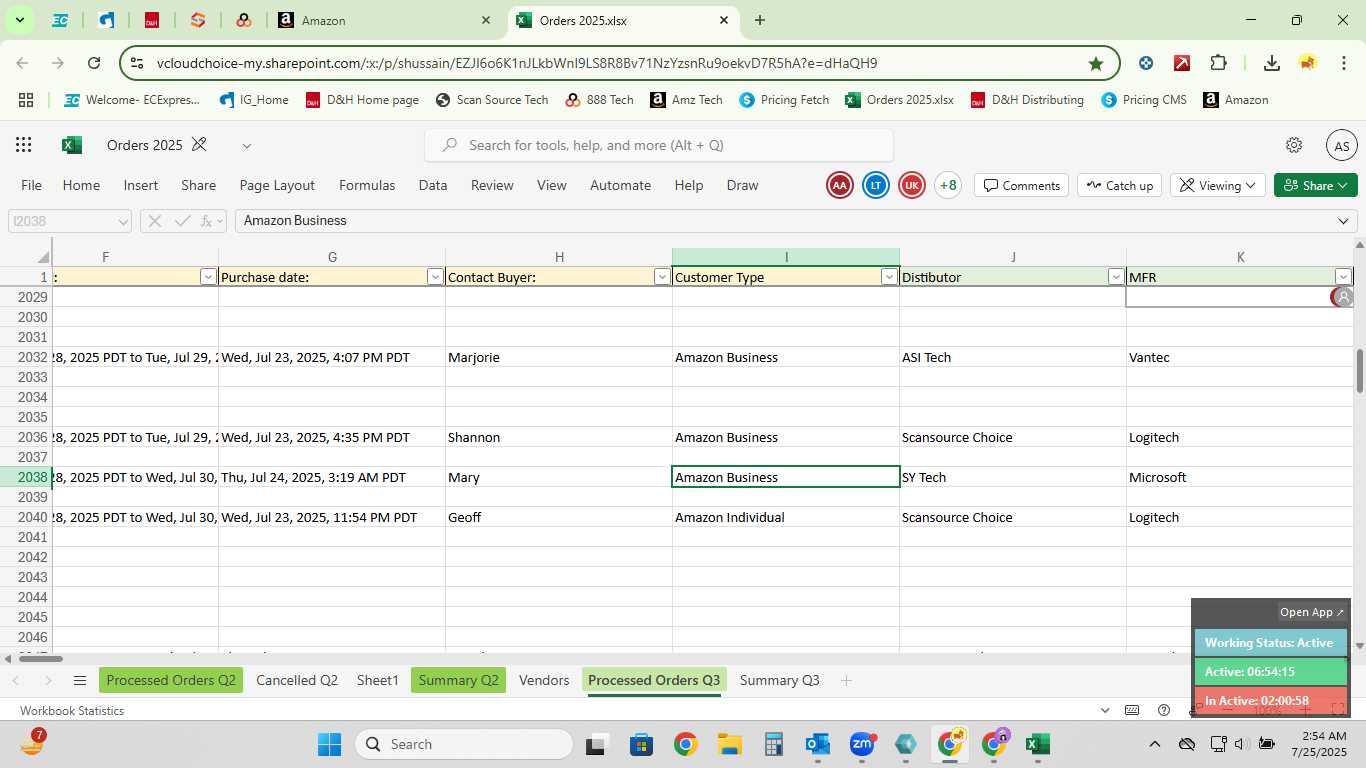Click Open App in the tracker widget
Image resolution: width=1366 pixels, height=768 pixels.
coord(1312,612)
